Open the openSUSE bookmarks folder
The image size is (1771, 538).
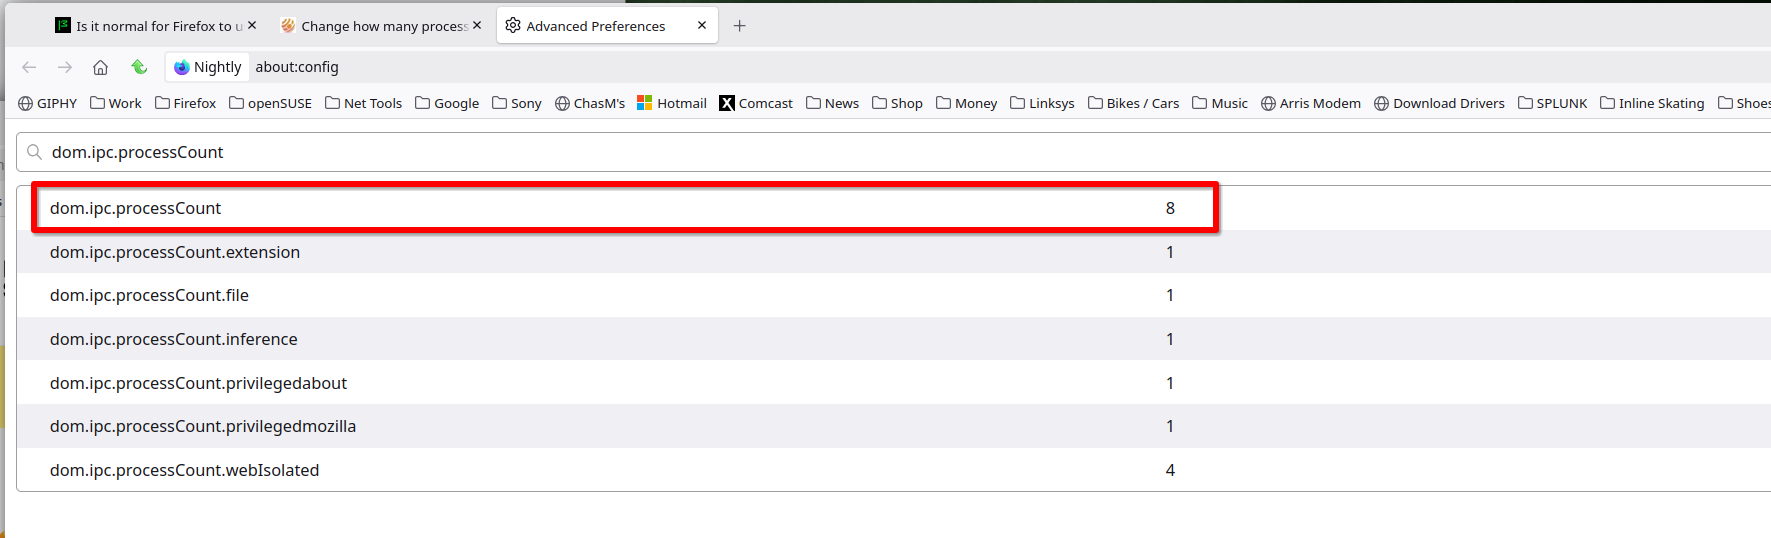[270, 103]
